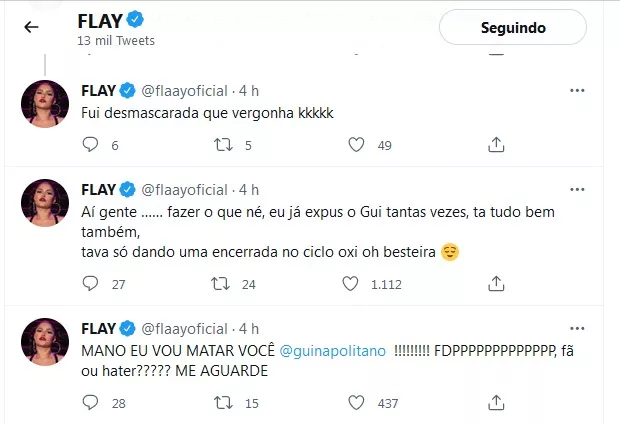The image size is (620, 424).
Task: Open more options on 'Aí gente' tweet
Action: (x=577, y=189)
